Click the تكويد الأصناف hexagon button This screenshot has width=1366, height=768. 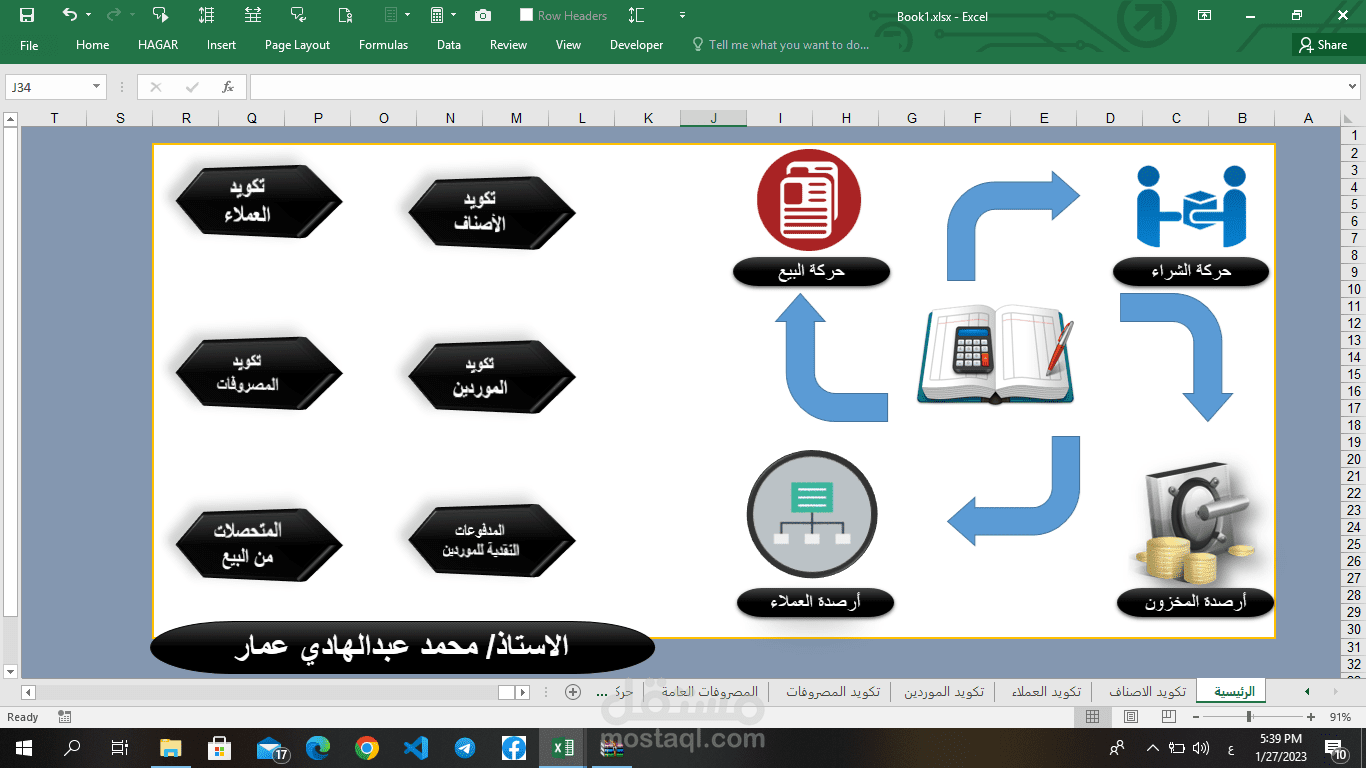(492, 212)
